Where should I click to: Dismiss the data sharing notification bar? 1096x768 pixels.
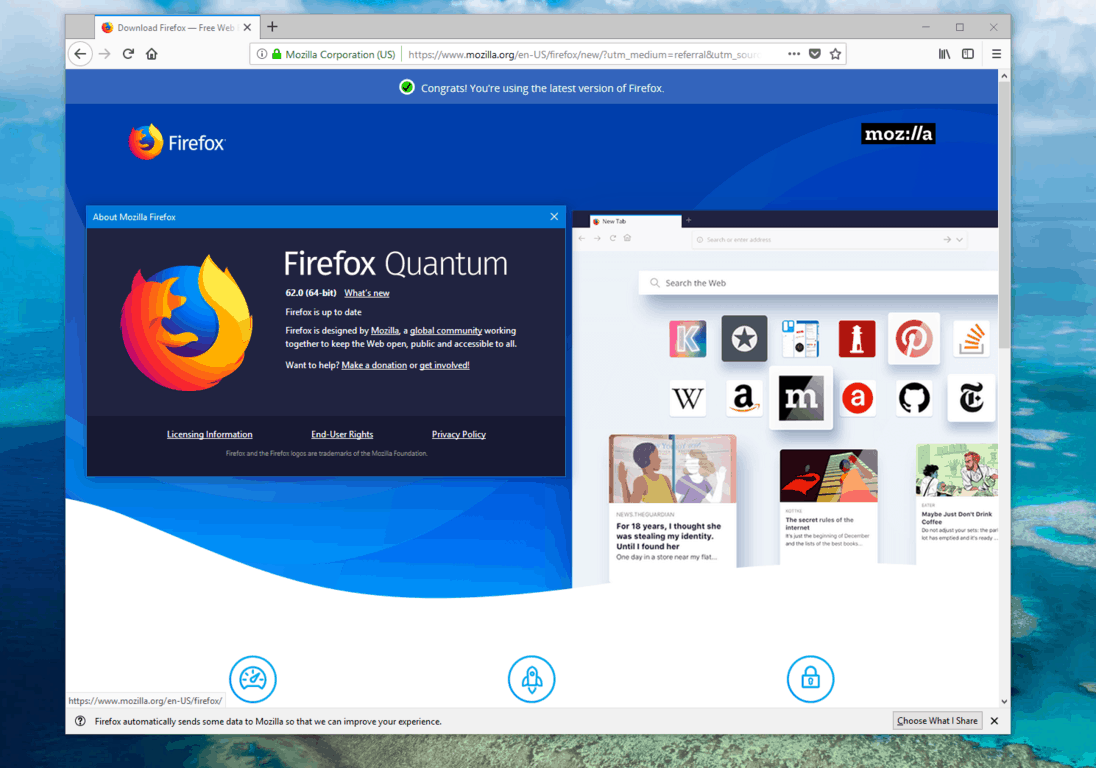[994, 721]
